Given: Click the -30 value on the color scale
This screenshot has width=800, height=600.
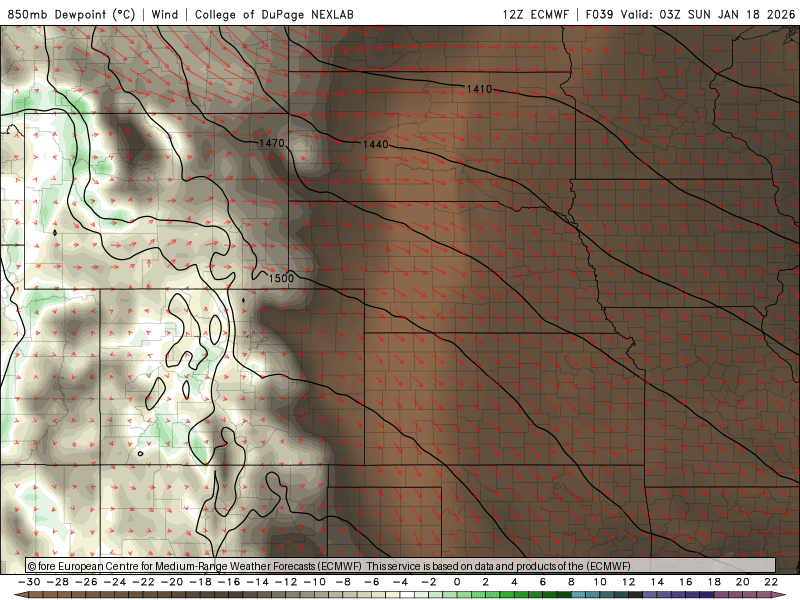Looking at the screenshot, I should [x=29, y=582].
